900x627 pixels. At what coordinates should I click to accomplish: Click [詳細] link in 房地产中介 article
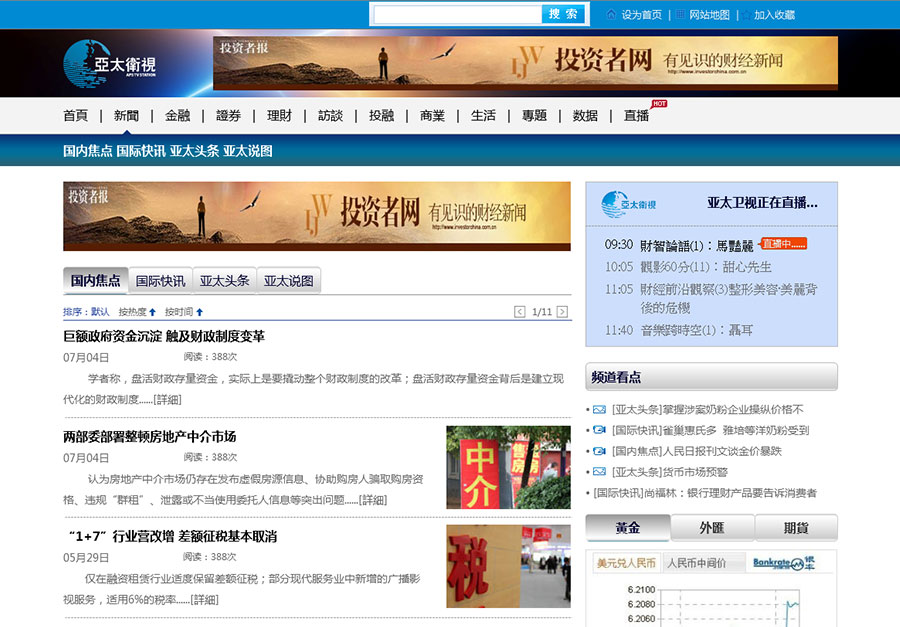373,500
